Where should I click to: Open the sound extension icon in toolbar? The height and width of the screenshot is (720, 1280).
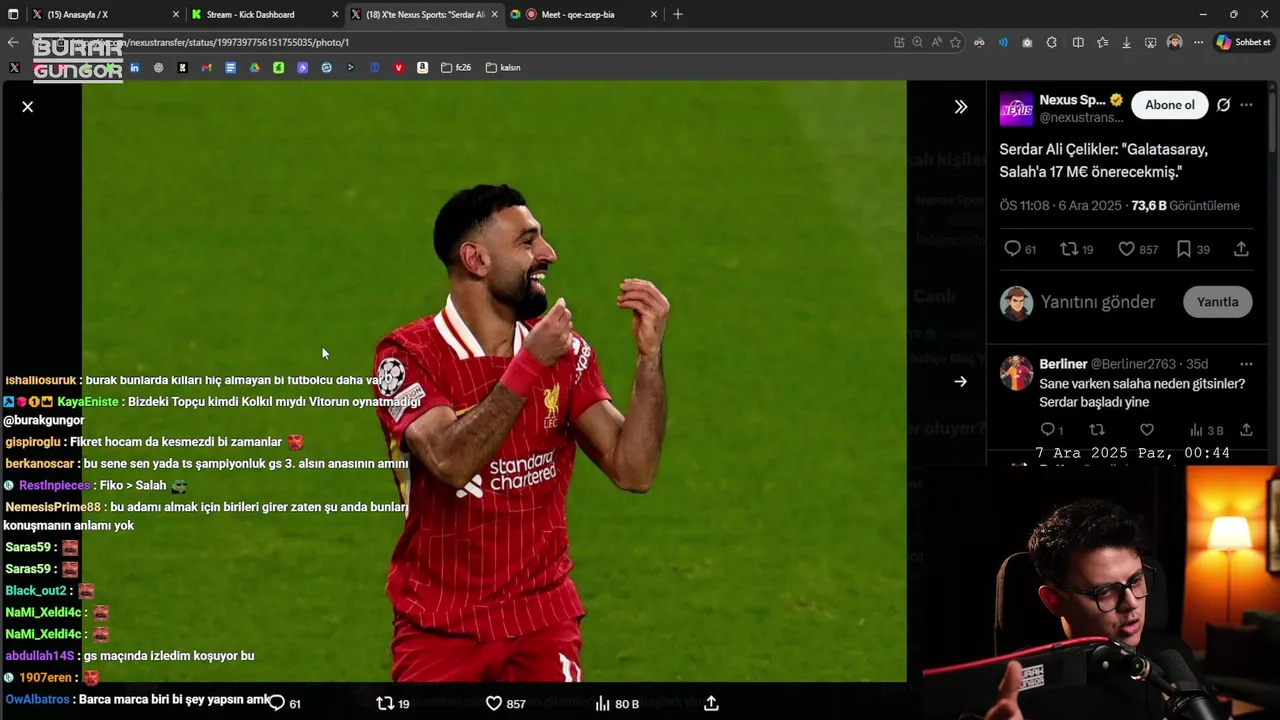tap(1003, 42)
